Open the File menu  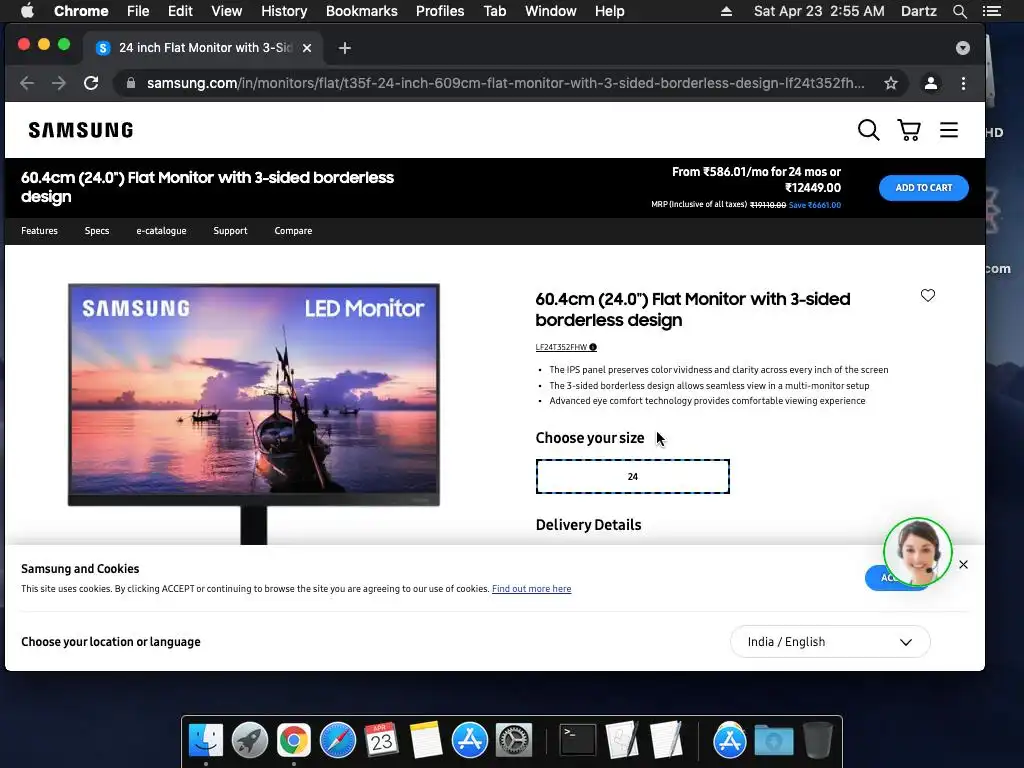pyautogui.click(x=138, y=11)
